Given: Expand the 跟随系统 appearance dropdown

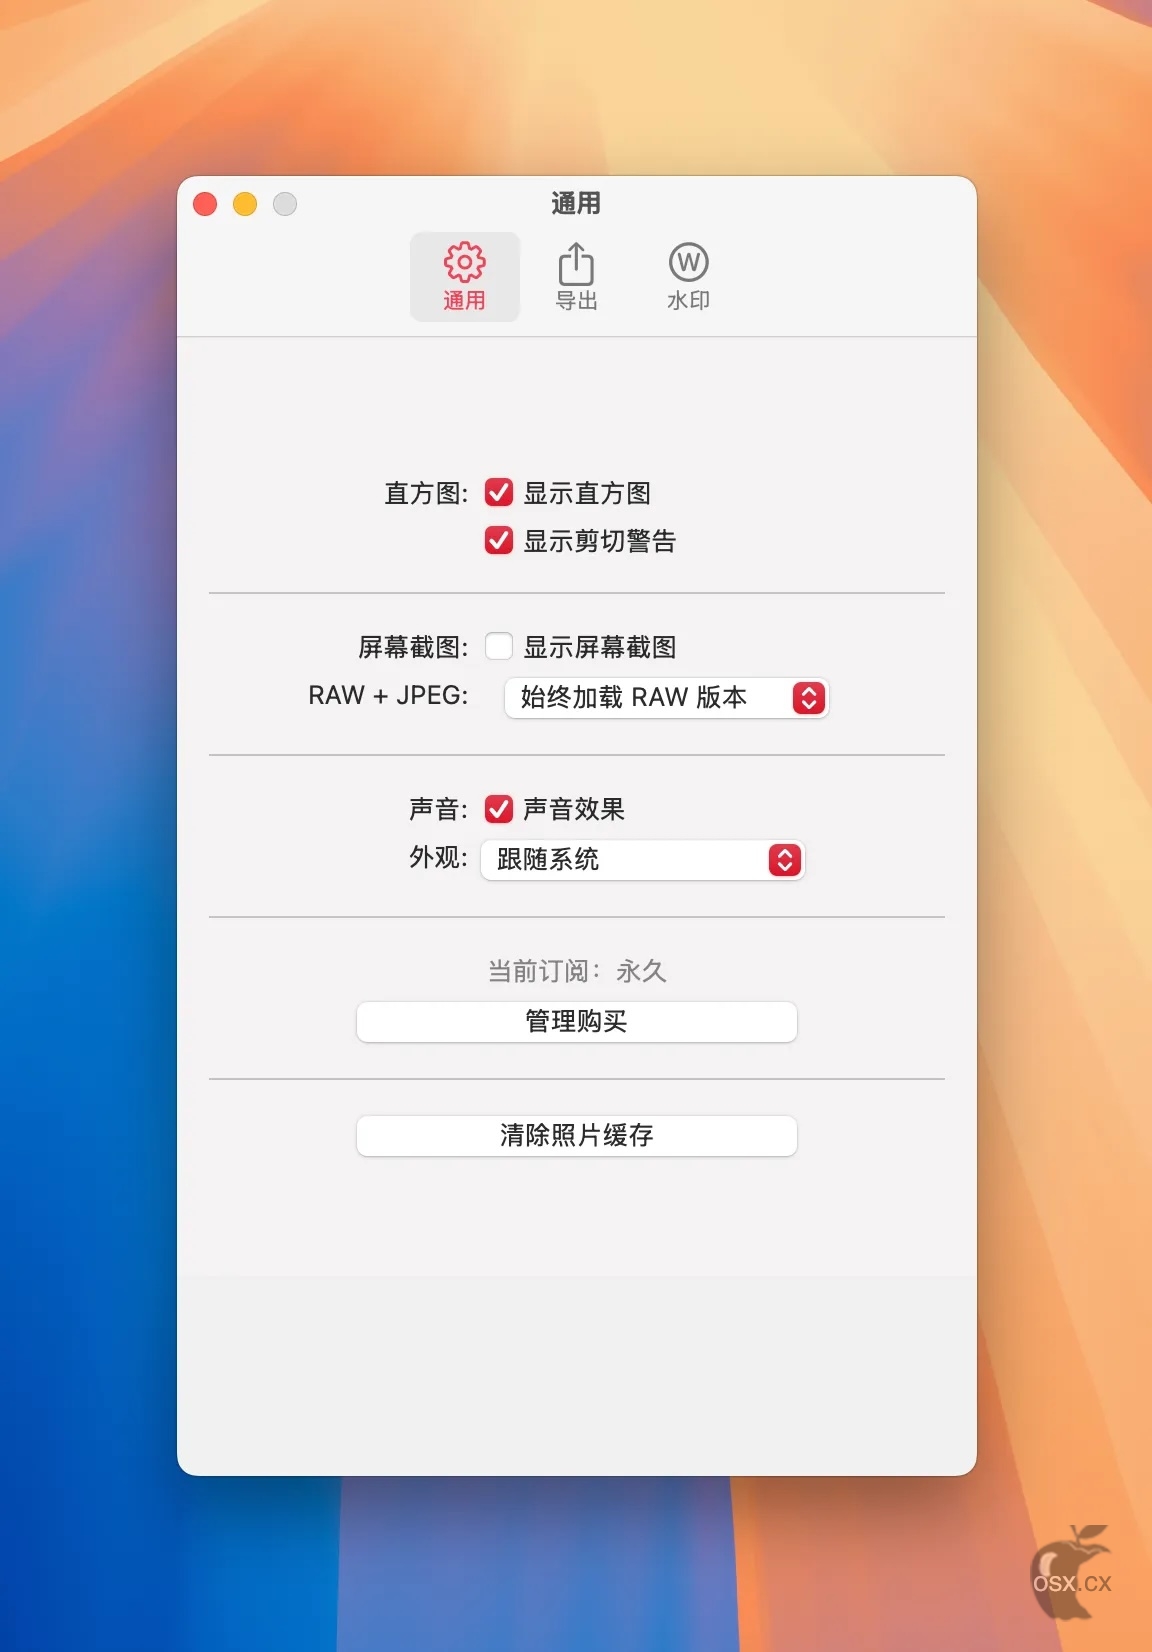Looking at the screenshot, I should tap(643, 859).
